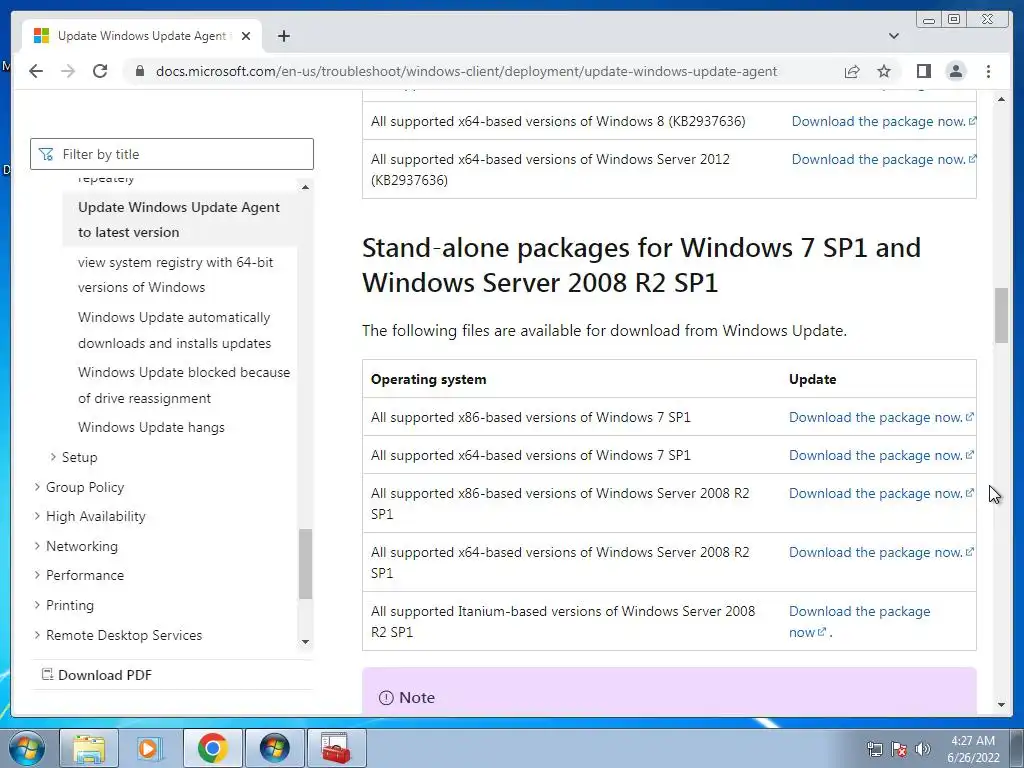This screenshot has width=1024, height=768.
Task: Click the page's vertical scrollbar thumb
Action: coord(1001,315)
